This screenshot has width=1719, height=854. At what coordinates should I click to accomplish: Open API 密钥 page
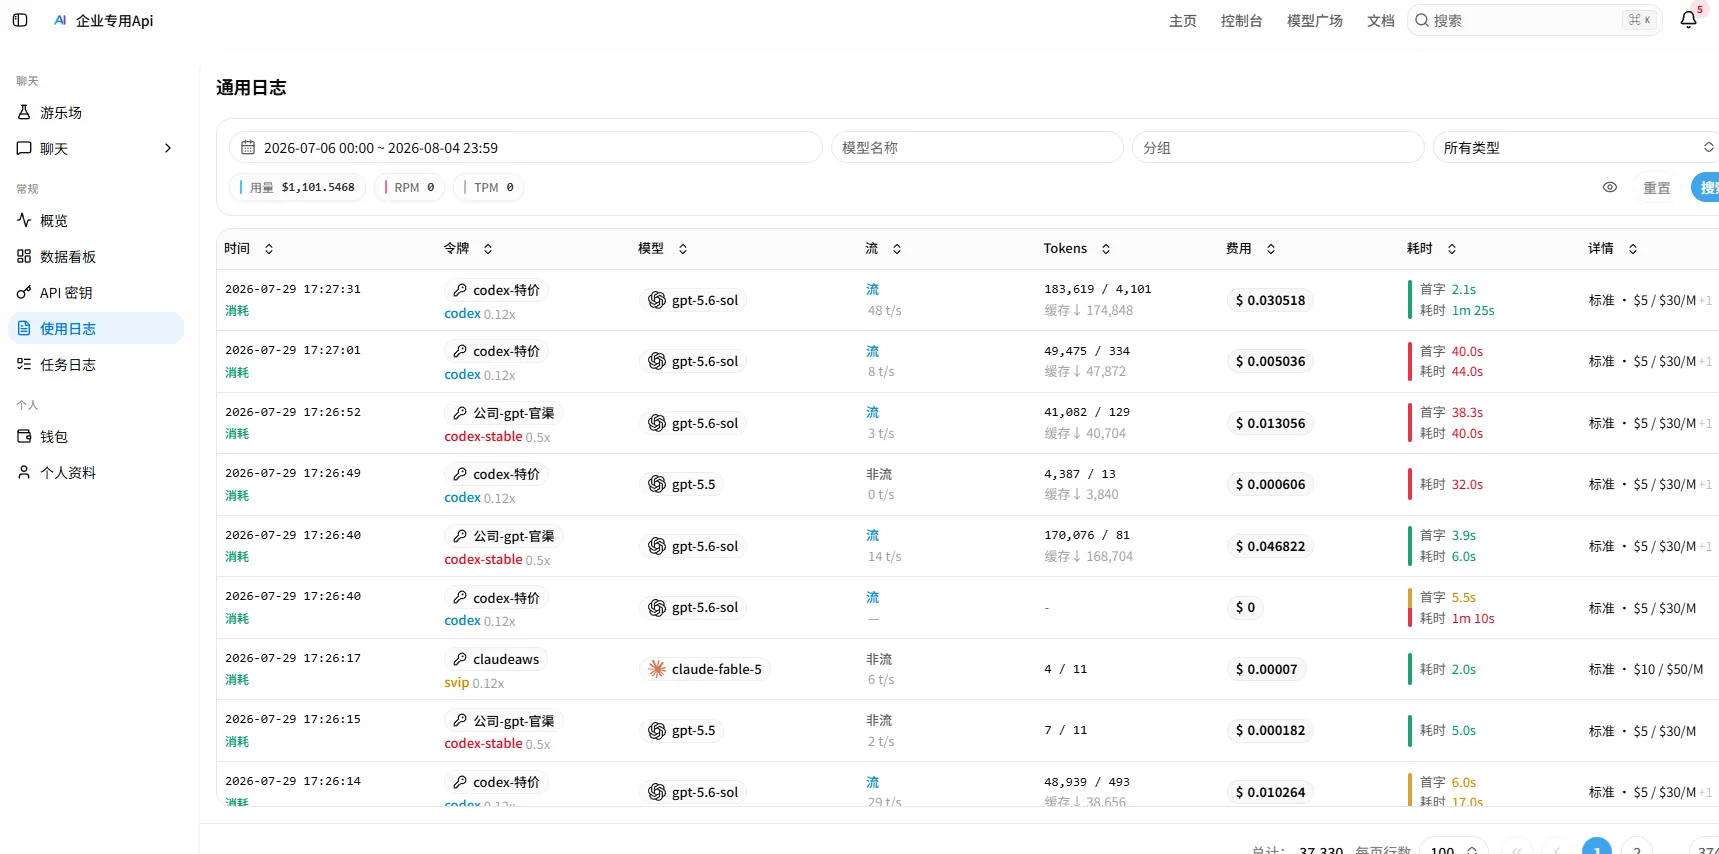coord(96,292)
